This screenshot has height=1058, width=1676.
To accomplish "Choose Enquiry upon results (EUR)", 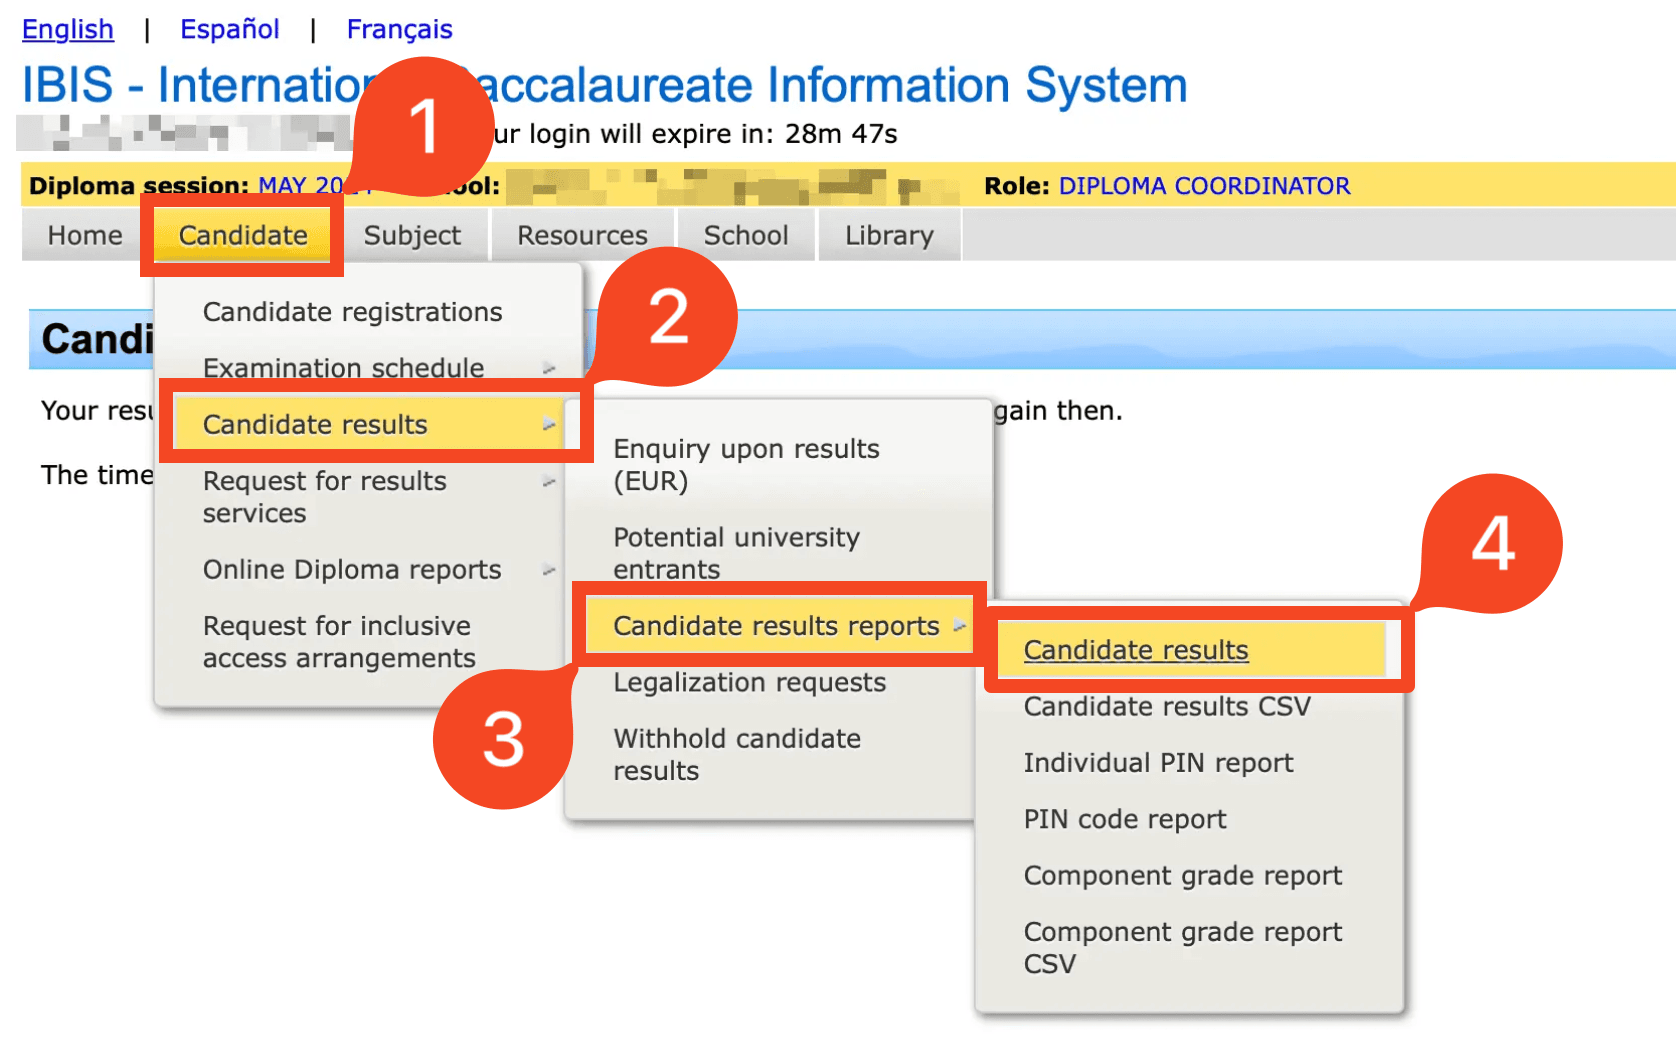I will 746,465.
